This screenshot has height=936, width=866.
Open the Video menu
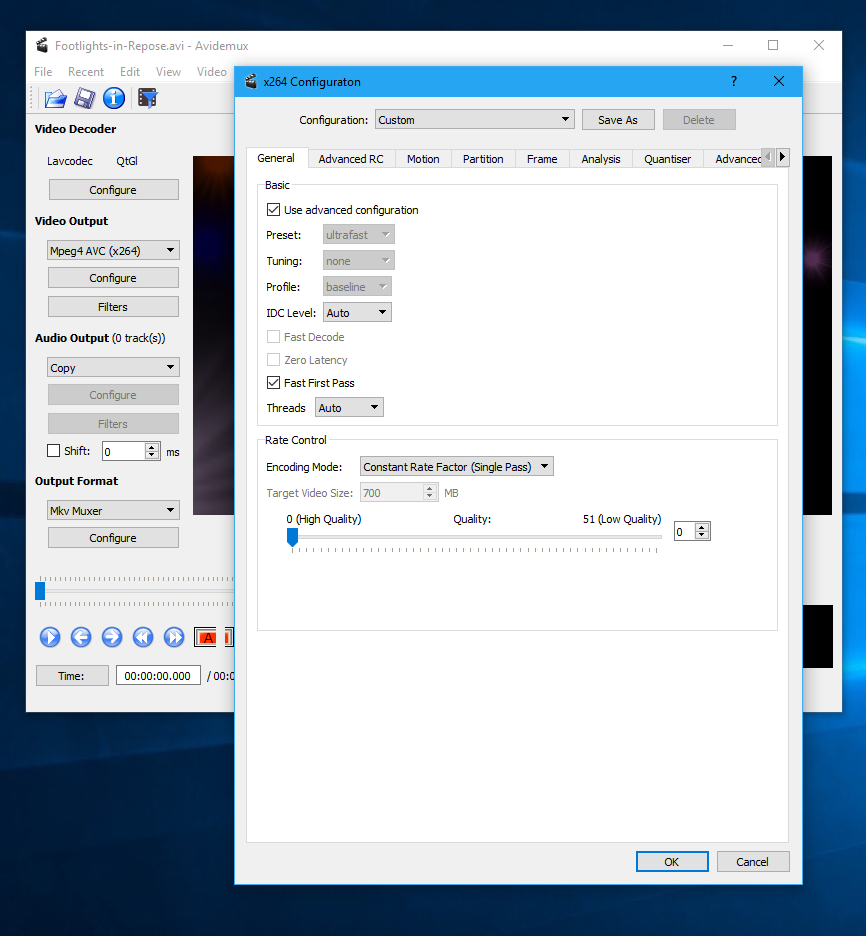coord(212,72)
